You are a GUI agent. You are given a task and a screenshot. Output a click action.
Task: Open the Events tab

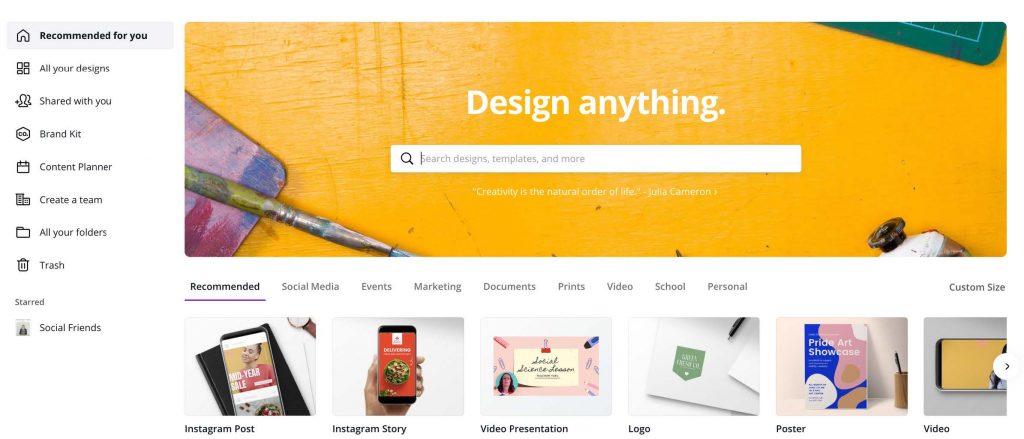(376, 286)
